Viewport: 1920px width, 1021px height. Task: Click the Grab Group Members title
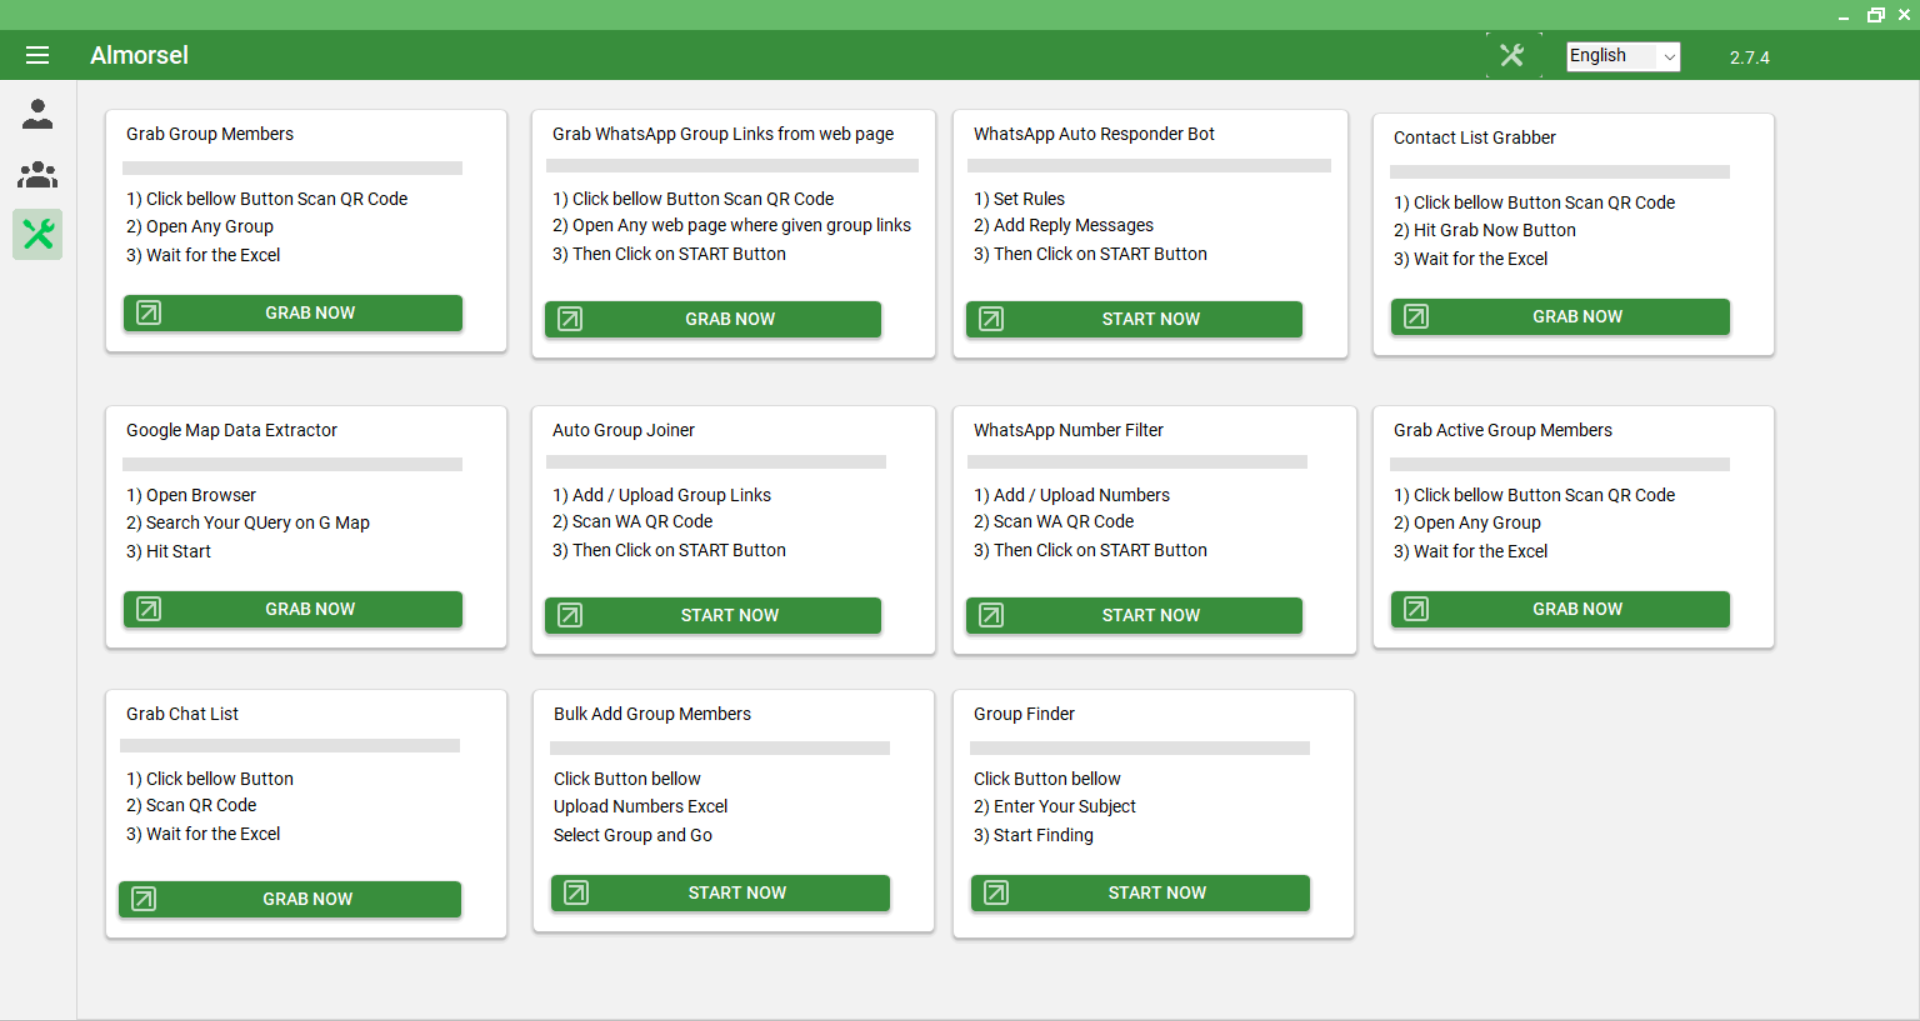coord(210,134)
